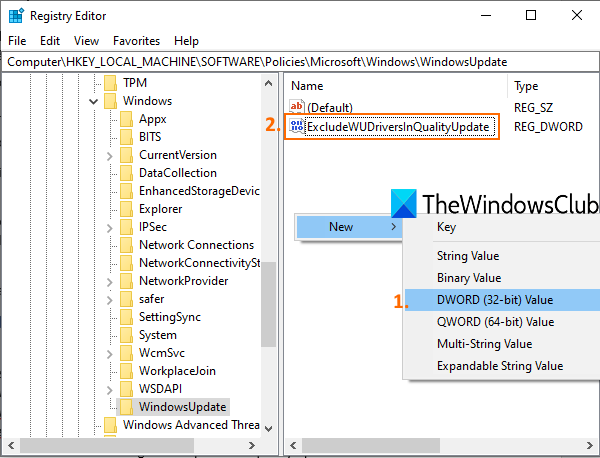
Task: Click the (Default) string value icon
Action: (297, 106)
